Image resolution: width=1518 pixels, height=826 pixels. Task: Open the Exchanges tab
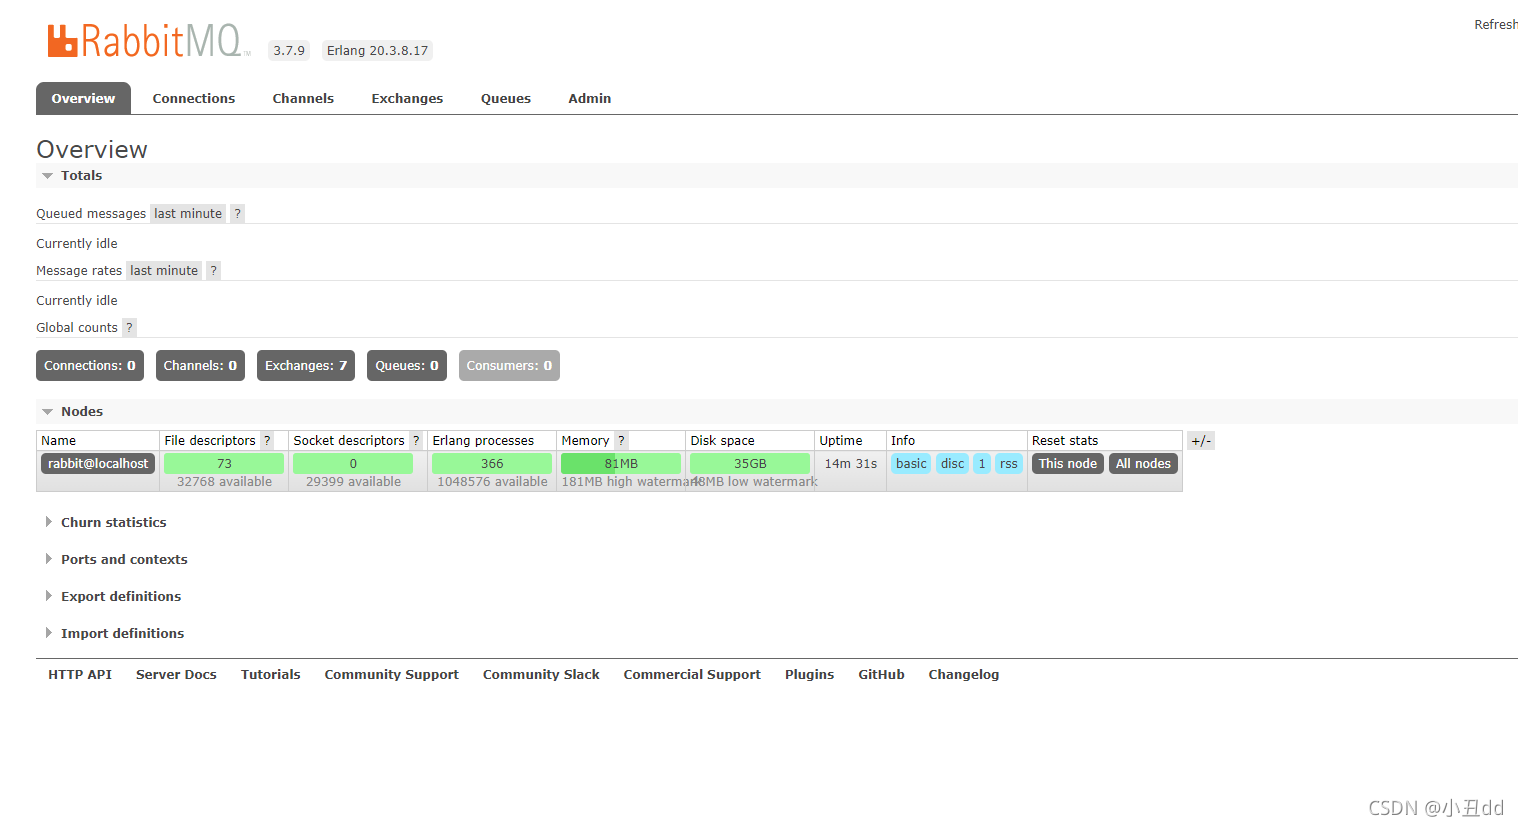[407, 98]
